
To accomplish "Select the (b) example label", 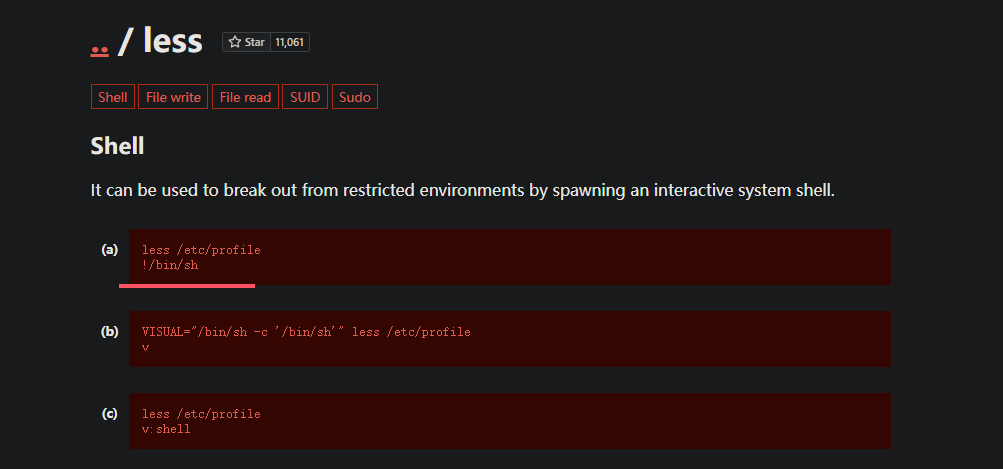I will coord(110,331).
